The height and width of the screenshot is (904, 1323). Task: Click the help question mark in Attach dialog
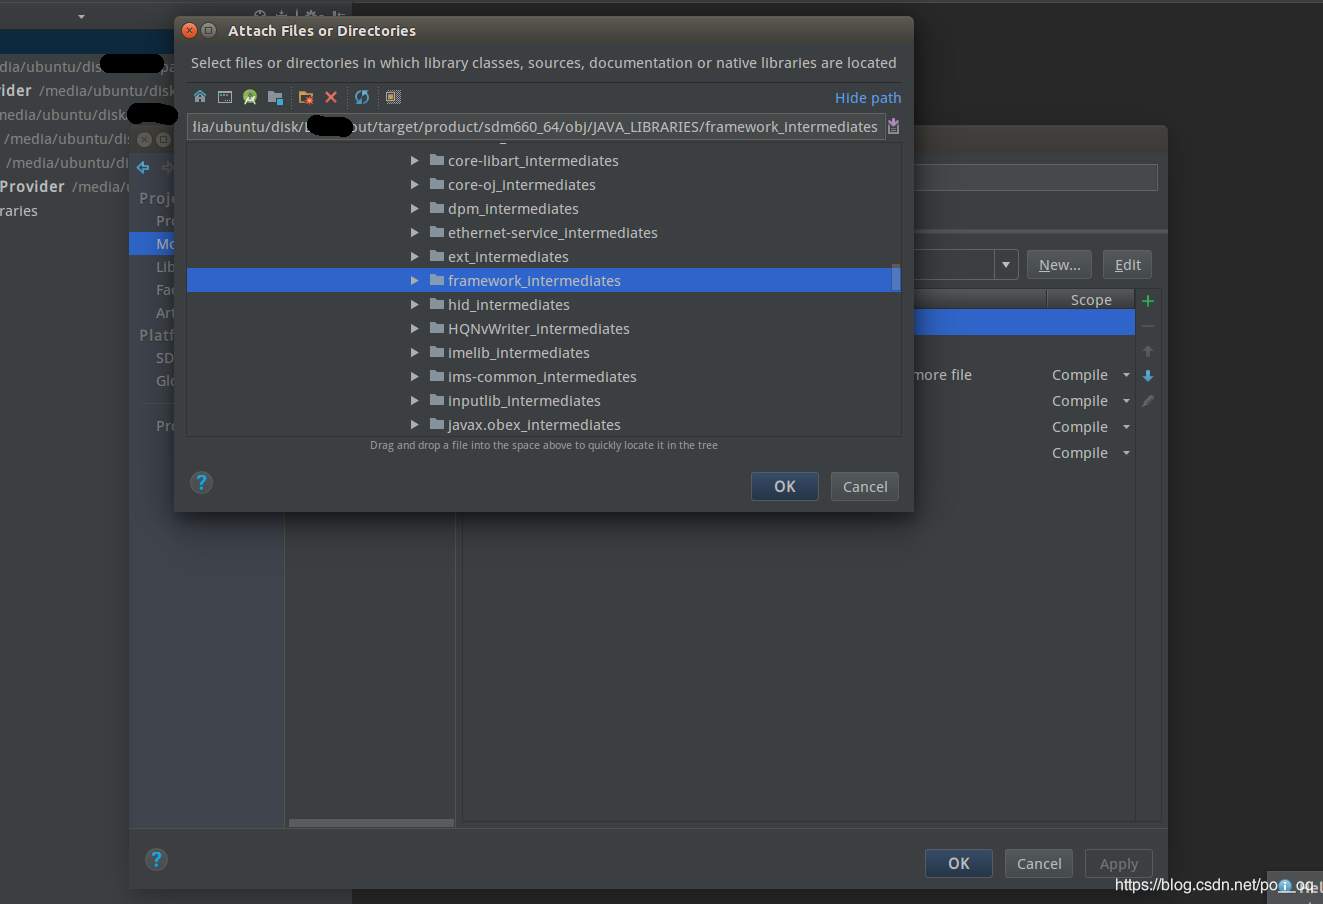point(201,483)
